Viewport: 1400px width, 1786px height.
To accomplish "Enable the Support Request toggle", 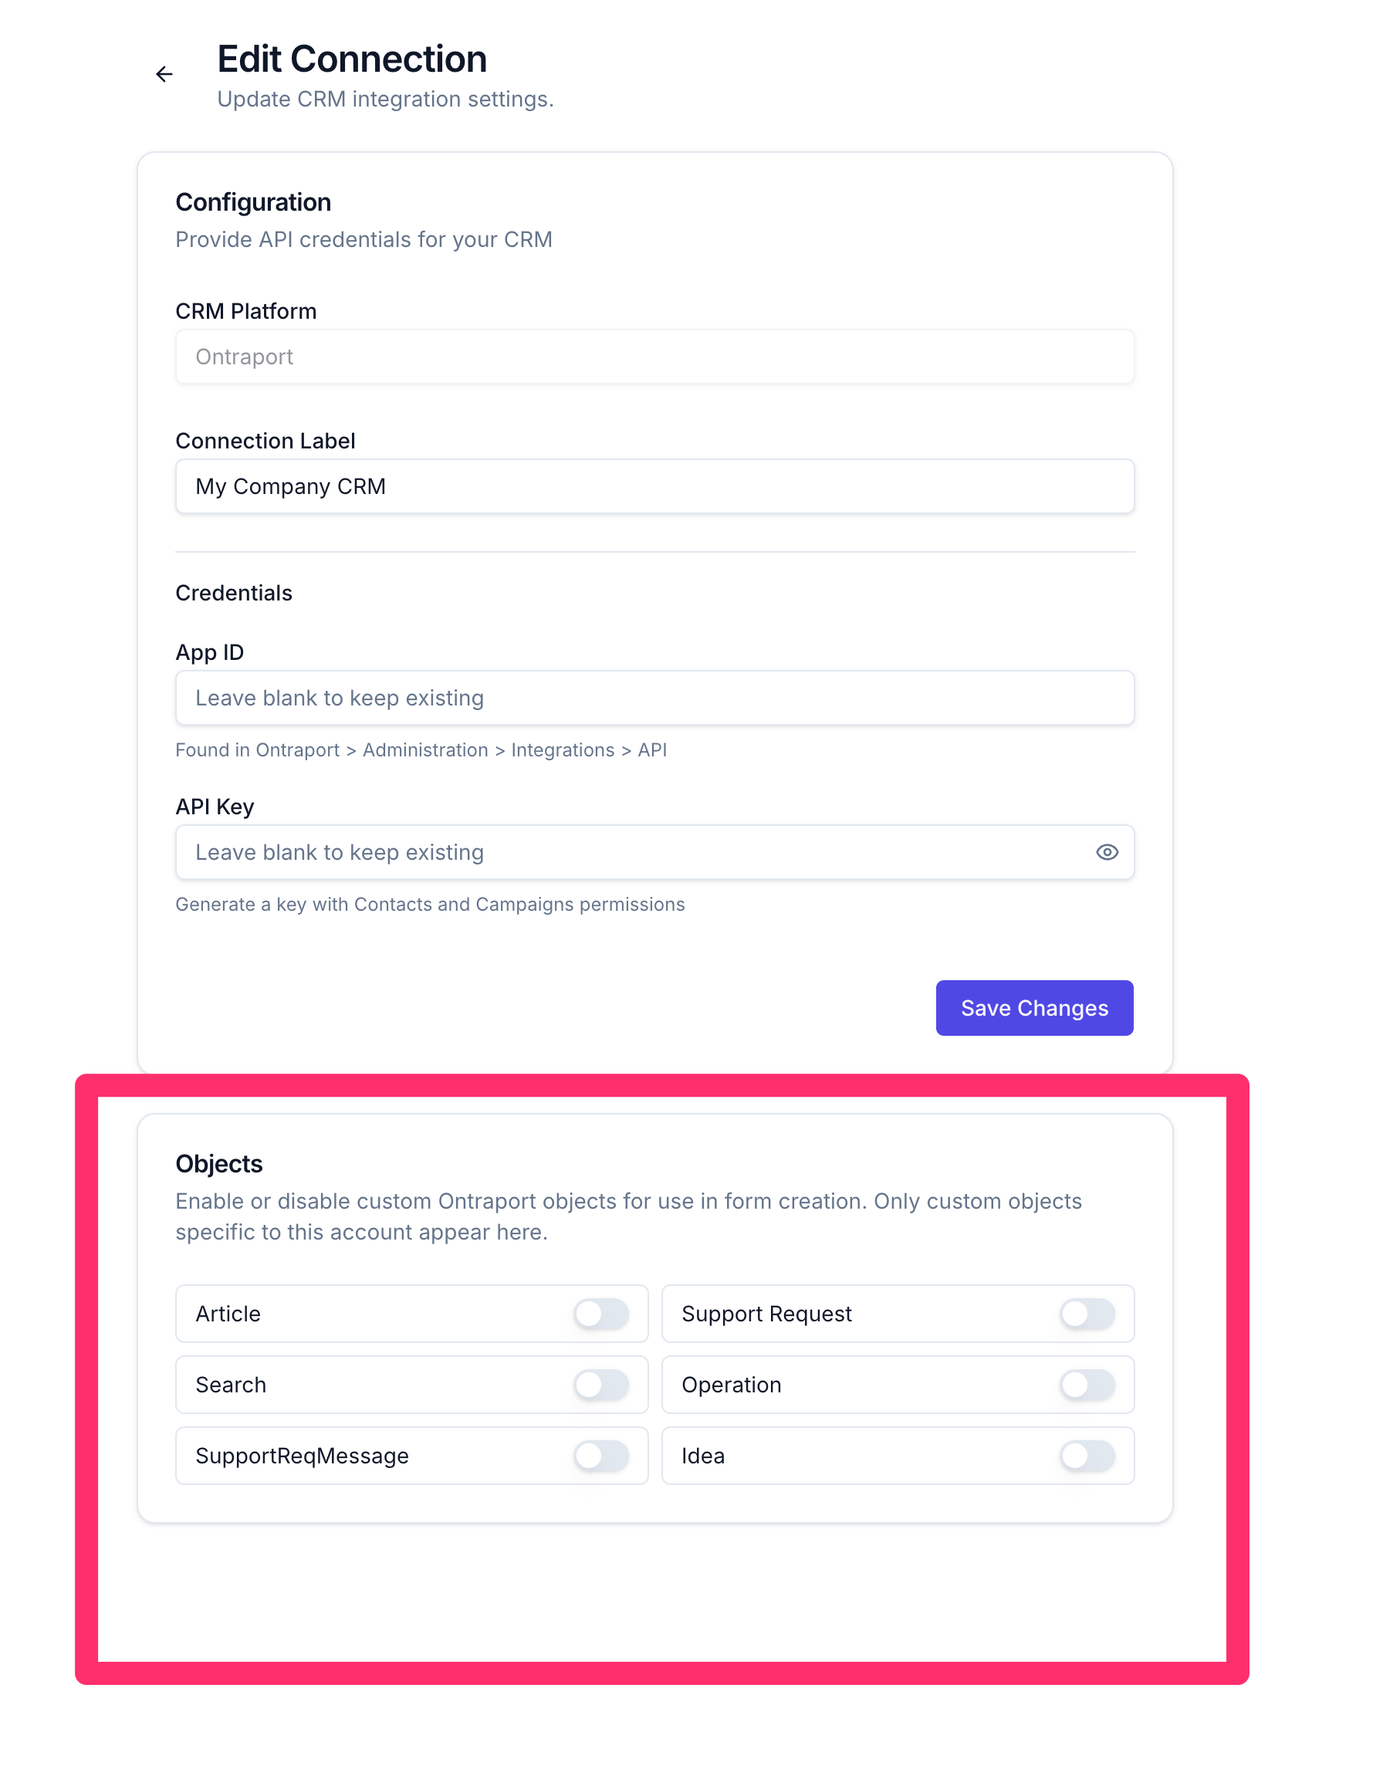I will point(1087,1313).
